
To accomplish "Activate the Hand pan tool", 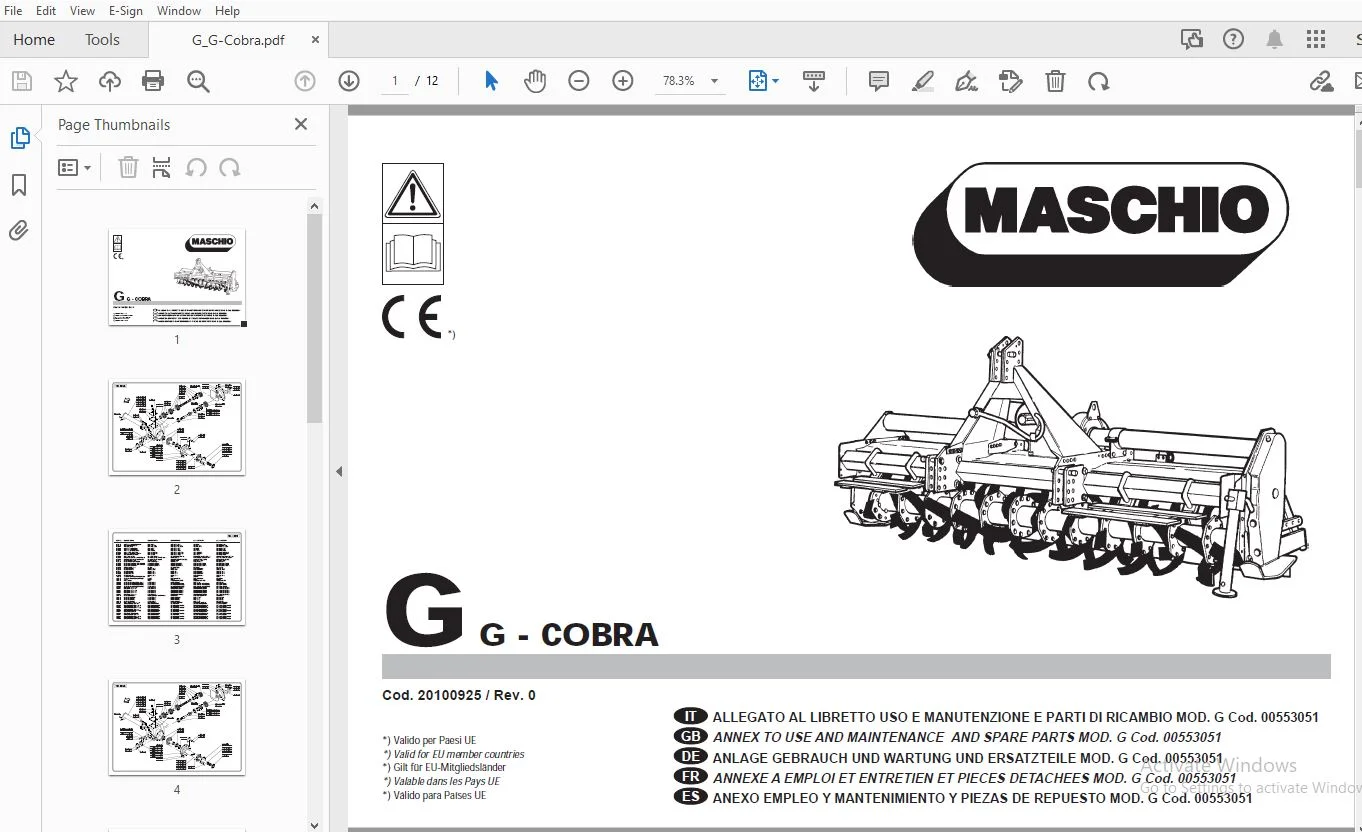I will pos(535,81).
